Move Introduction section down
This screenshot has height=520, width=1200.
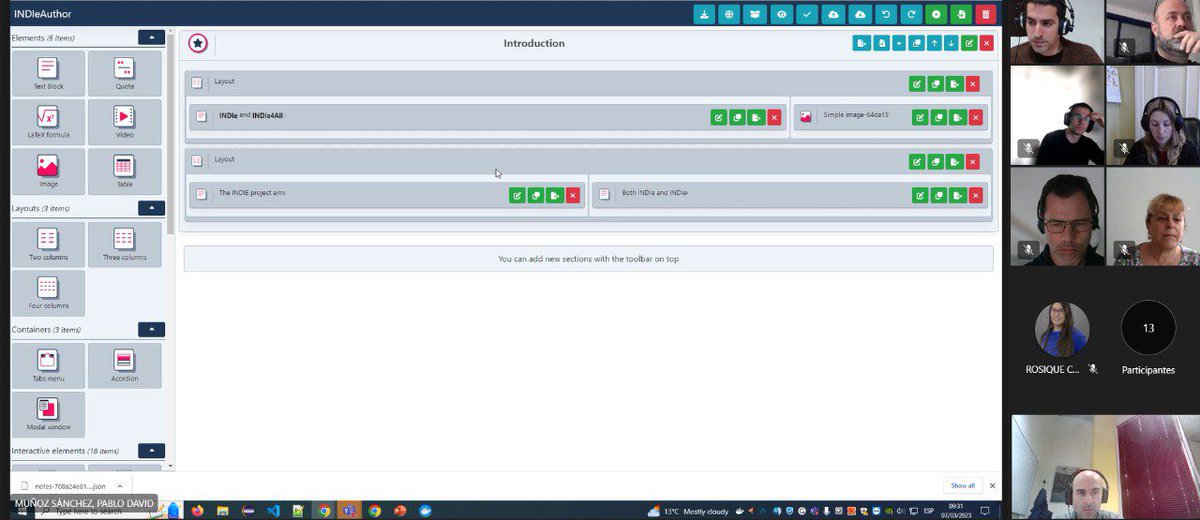pyautogui.click(x=950, y=43)
